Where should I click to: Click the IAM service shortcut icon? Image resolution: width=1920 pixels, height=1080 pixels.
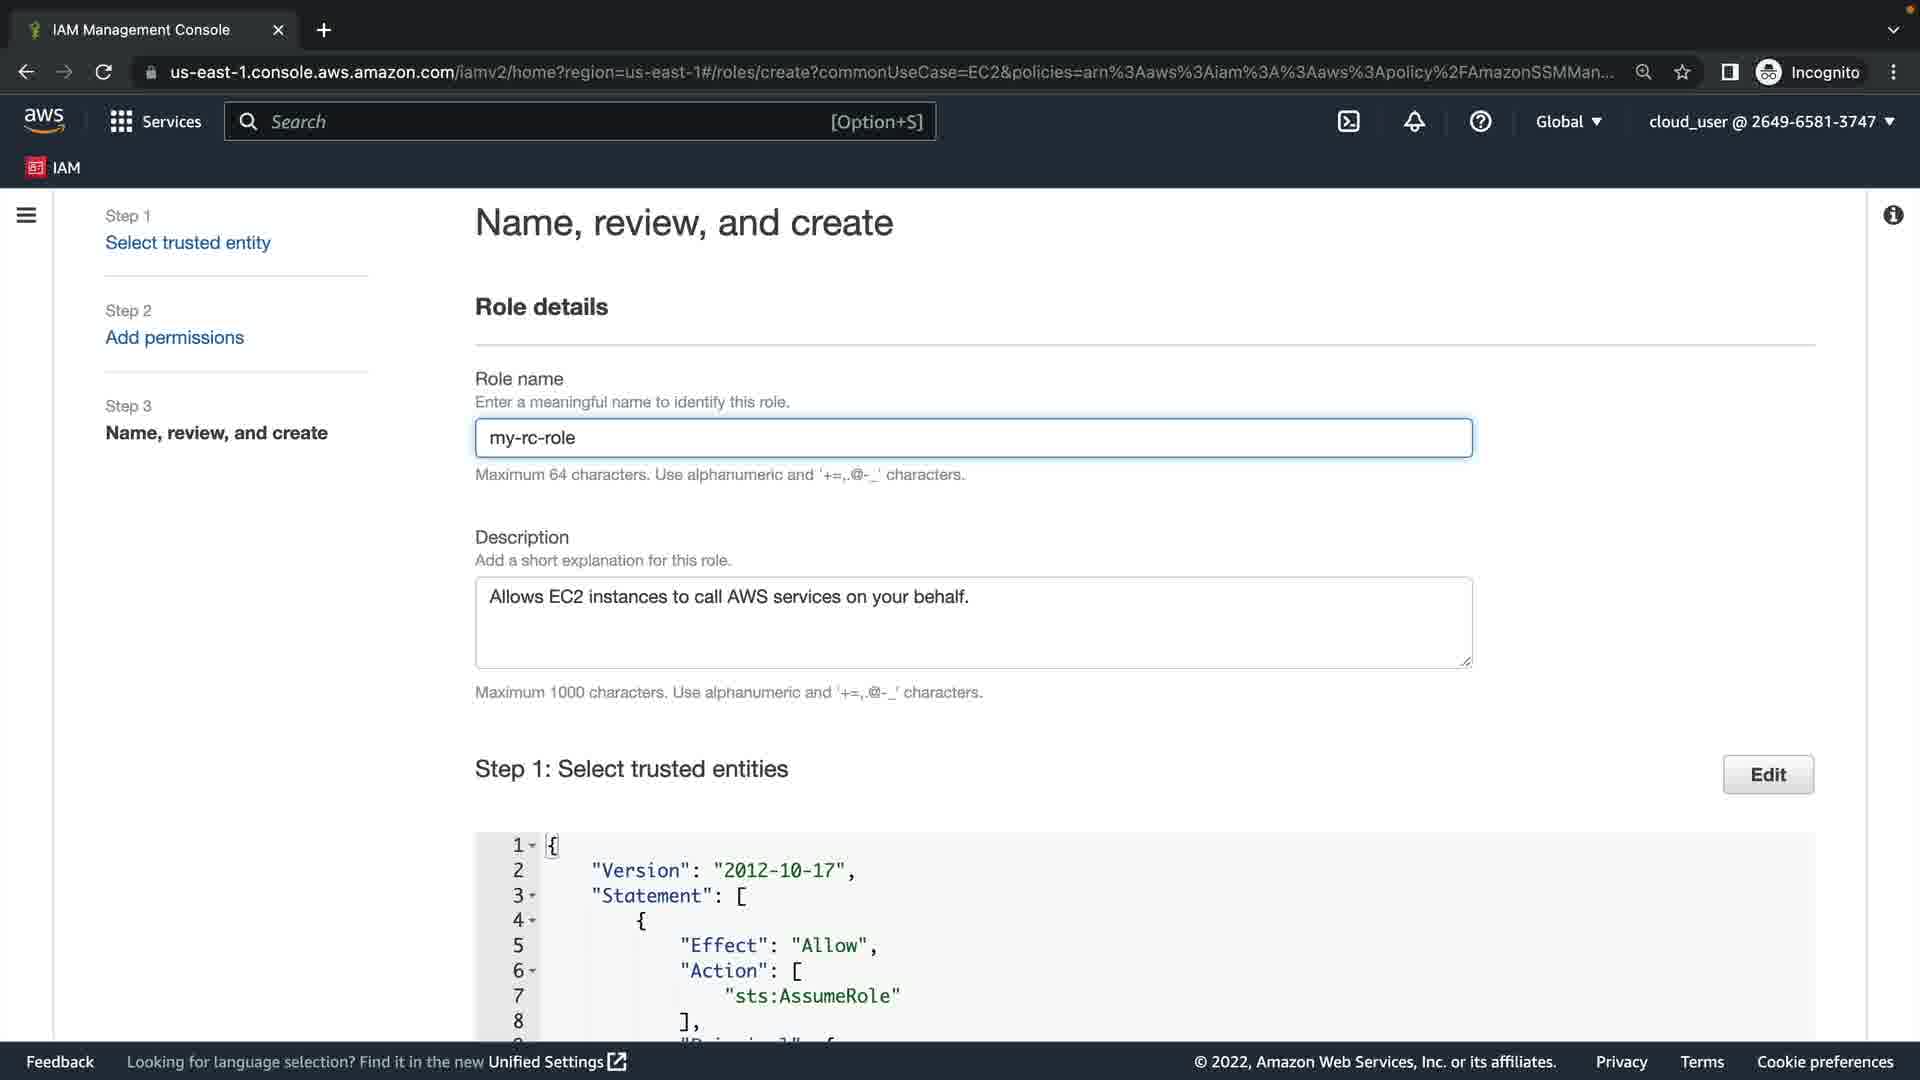[36, 167]
